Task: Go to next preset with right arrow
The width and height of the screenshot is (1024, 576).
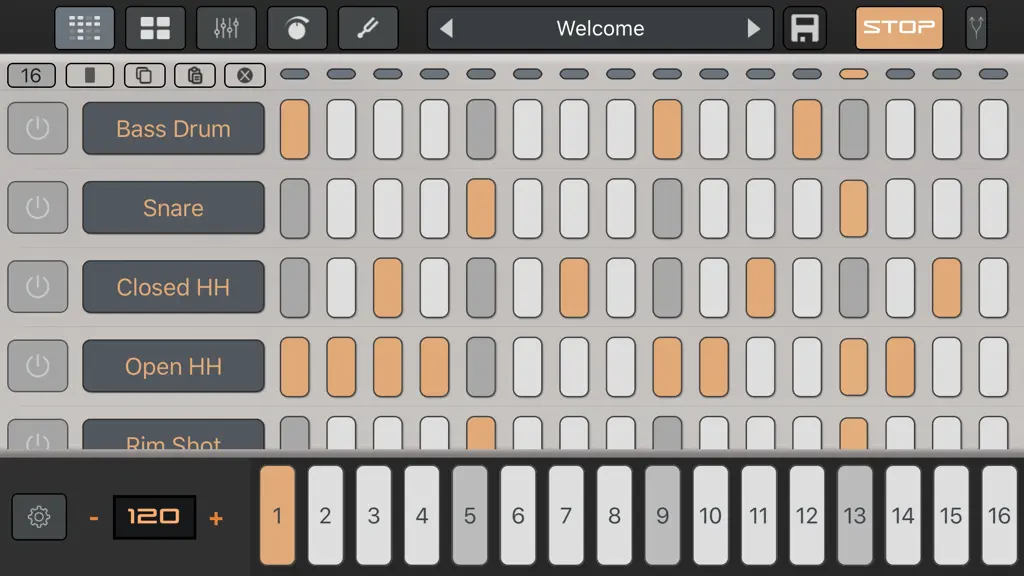Action: point(754,28)
